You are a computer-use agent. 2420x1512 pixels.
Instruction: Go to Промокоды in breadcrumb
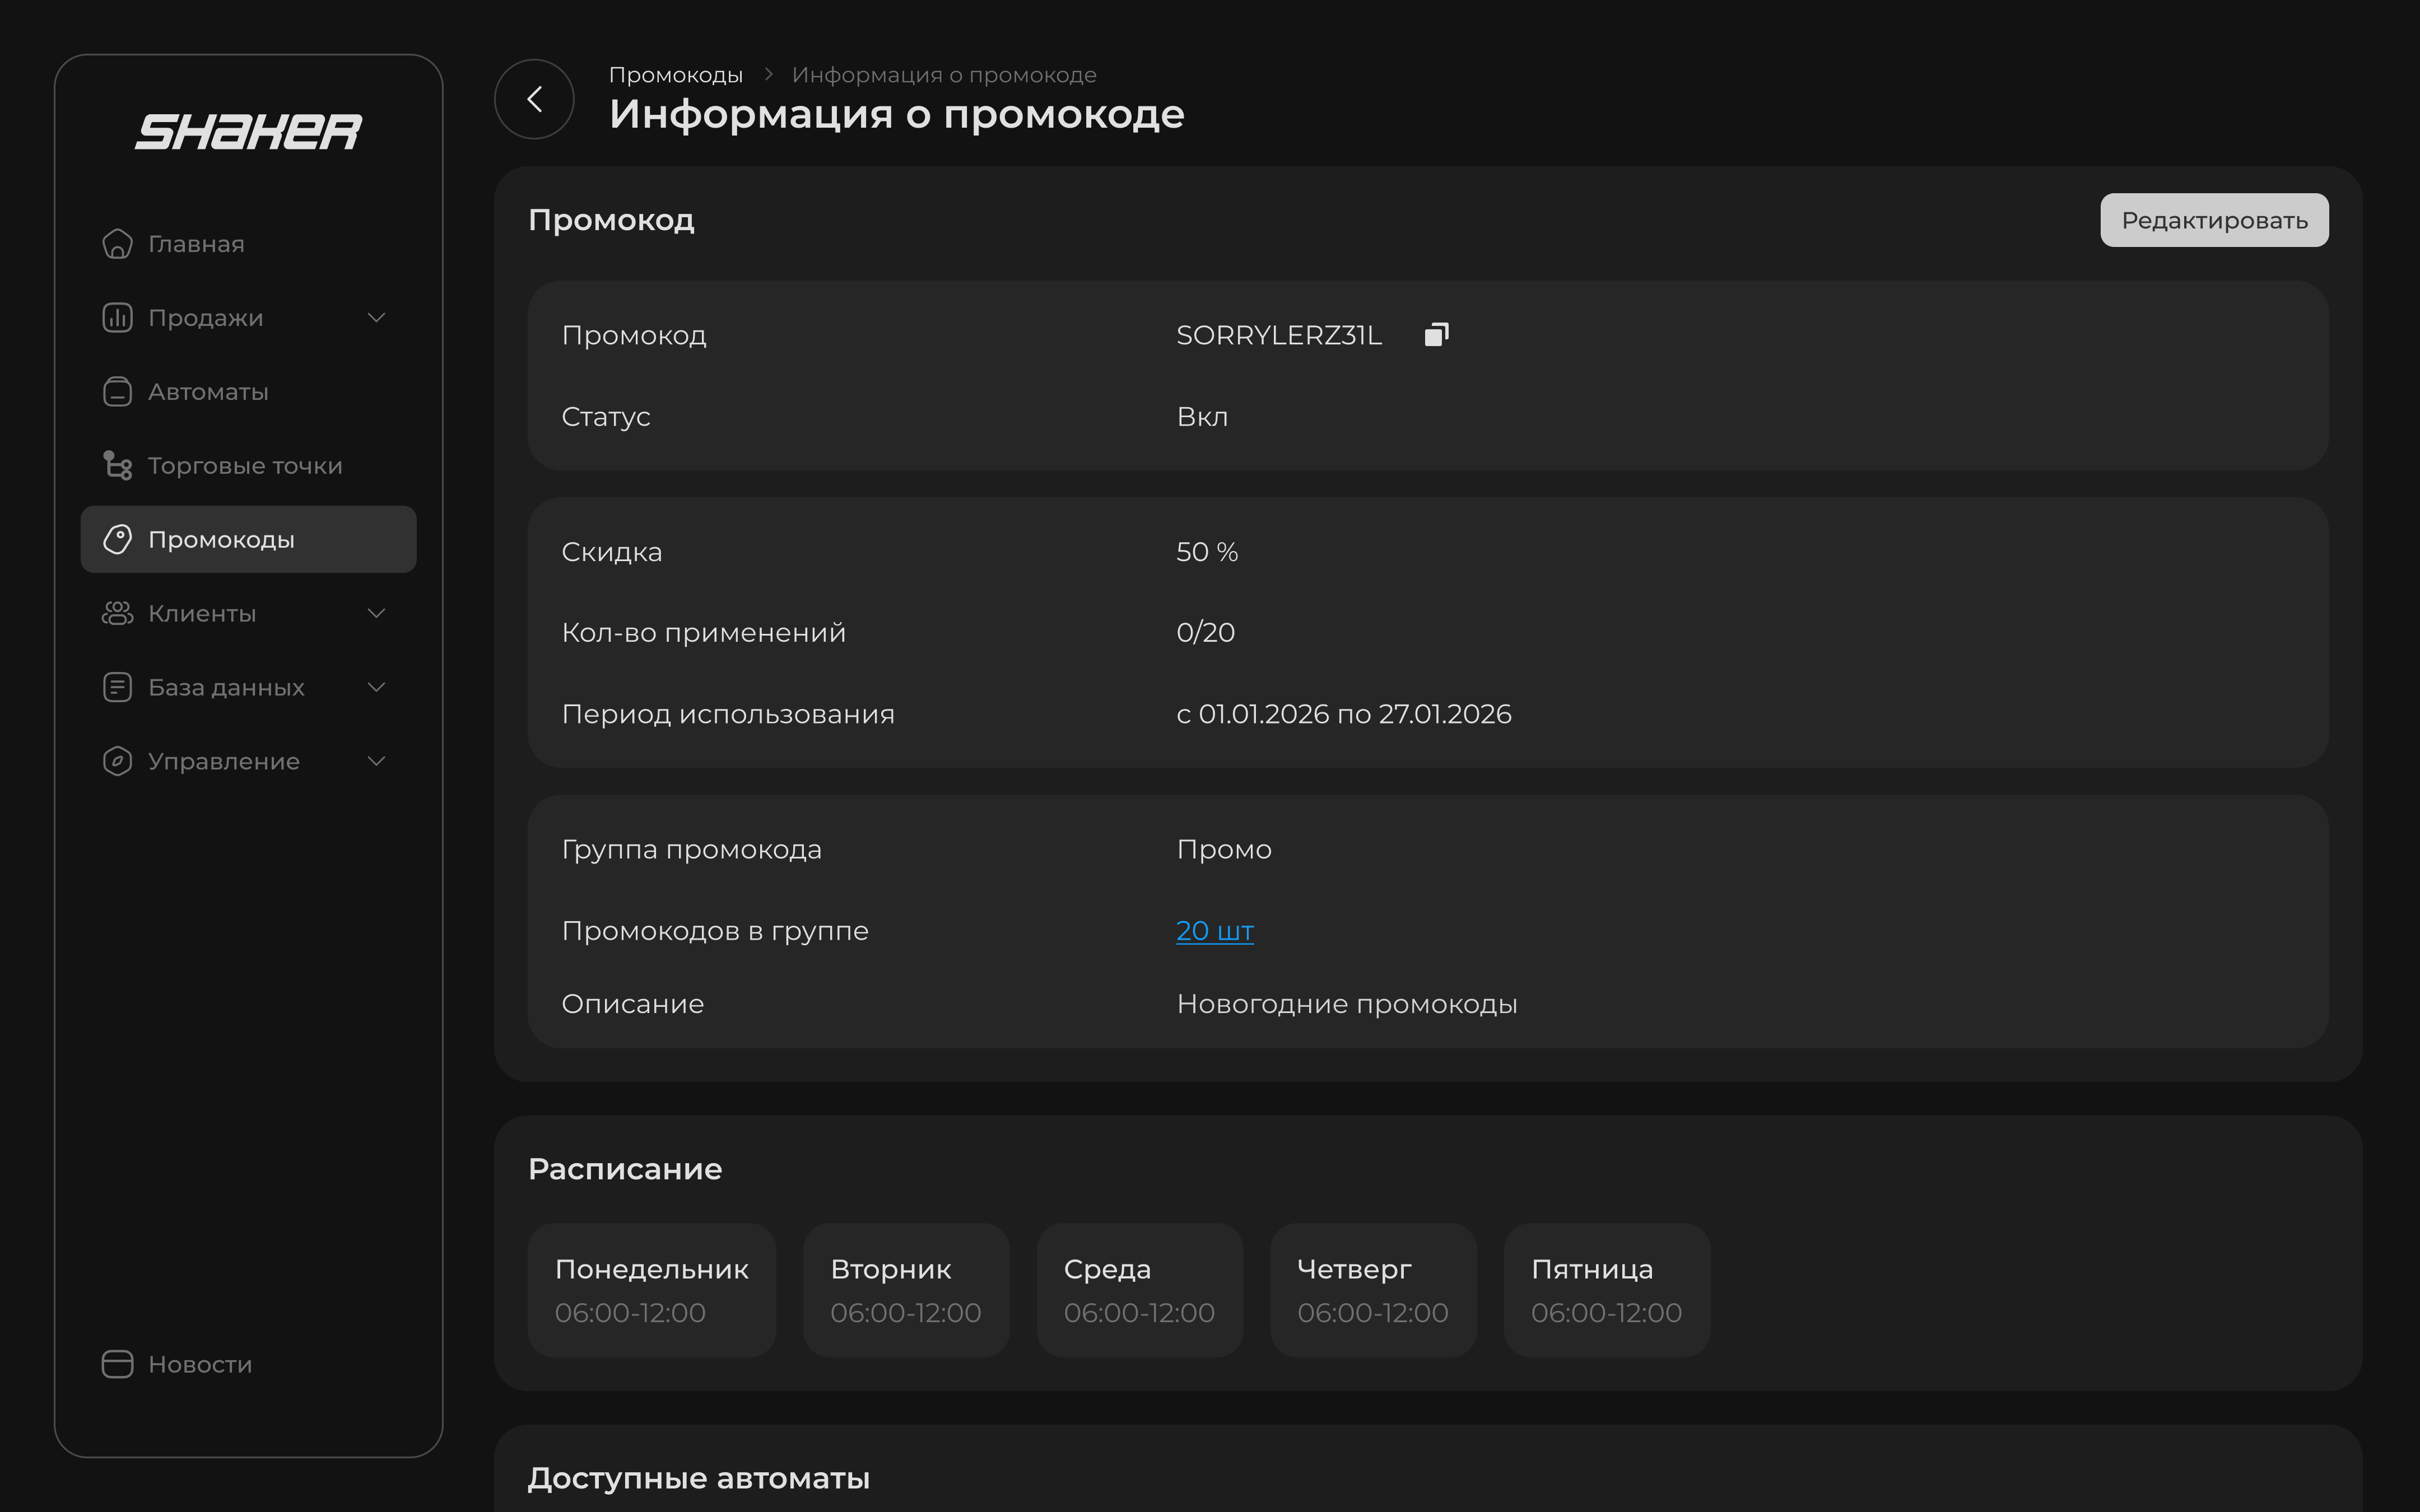(x=675, y=75)
